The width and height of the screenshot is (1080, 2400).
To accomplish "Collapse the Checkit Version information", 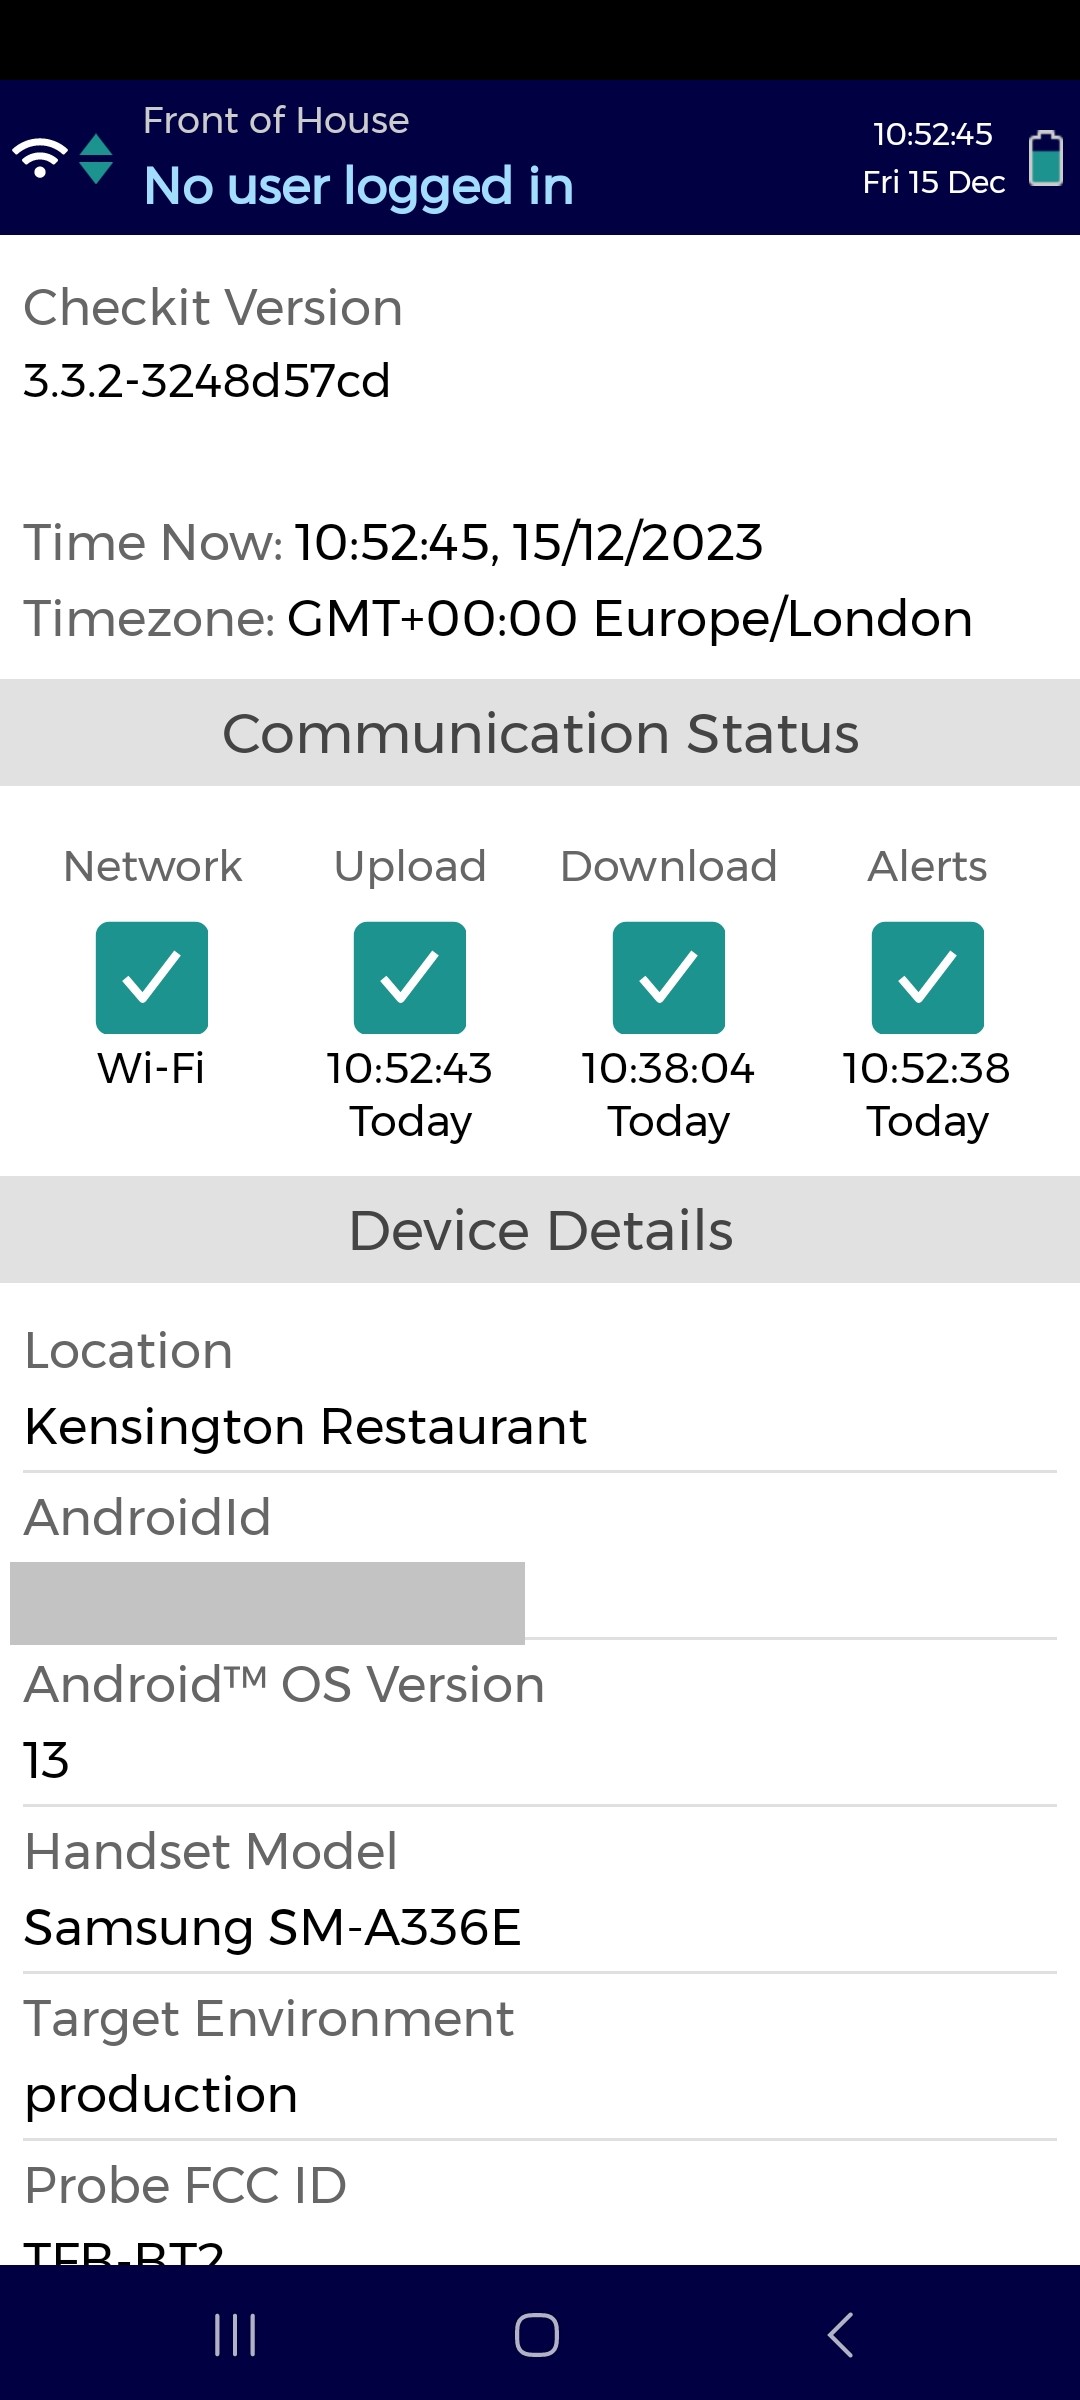I will [x=213, y=307].
